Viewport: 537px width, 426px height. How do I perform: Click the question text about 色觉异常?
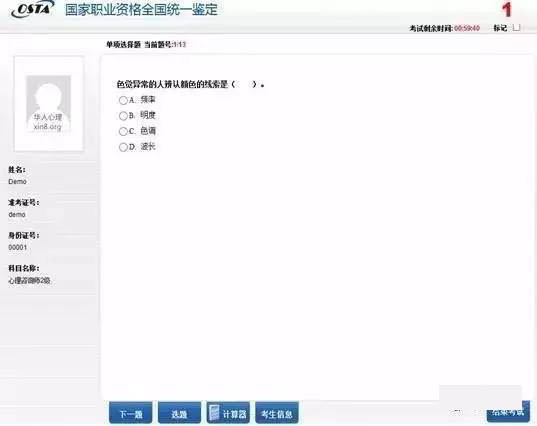tap(190, 84)
